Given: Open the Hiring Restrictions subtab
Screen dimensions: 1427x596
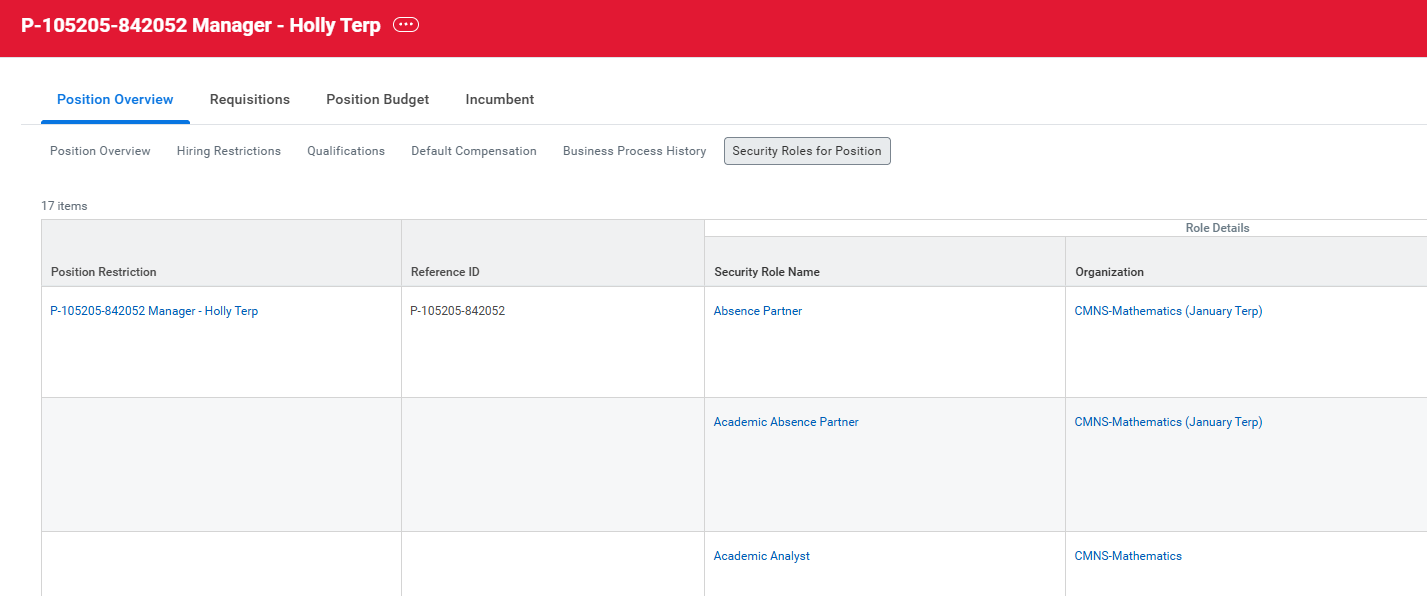Looking at the screenshot, I should pos(228,151).
